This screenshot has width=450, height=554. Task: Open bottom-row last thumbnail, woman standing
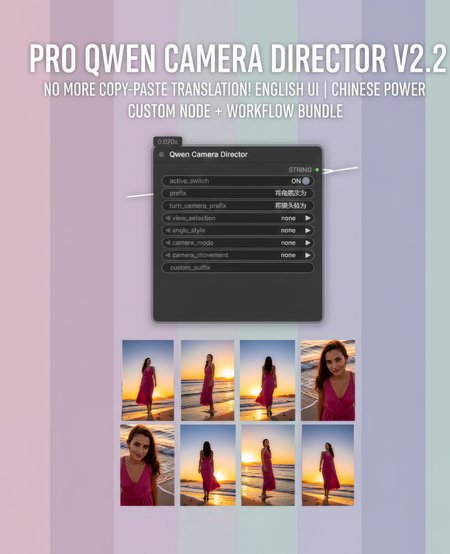point(328,465)
